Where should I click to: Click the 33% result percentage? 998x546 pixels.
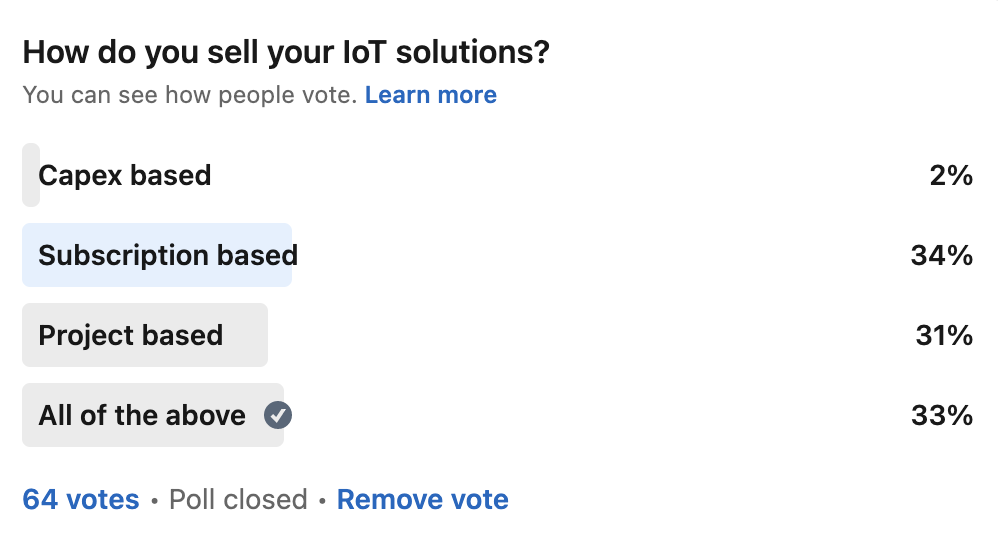click(941, 415)
